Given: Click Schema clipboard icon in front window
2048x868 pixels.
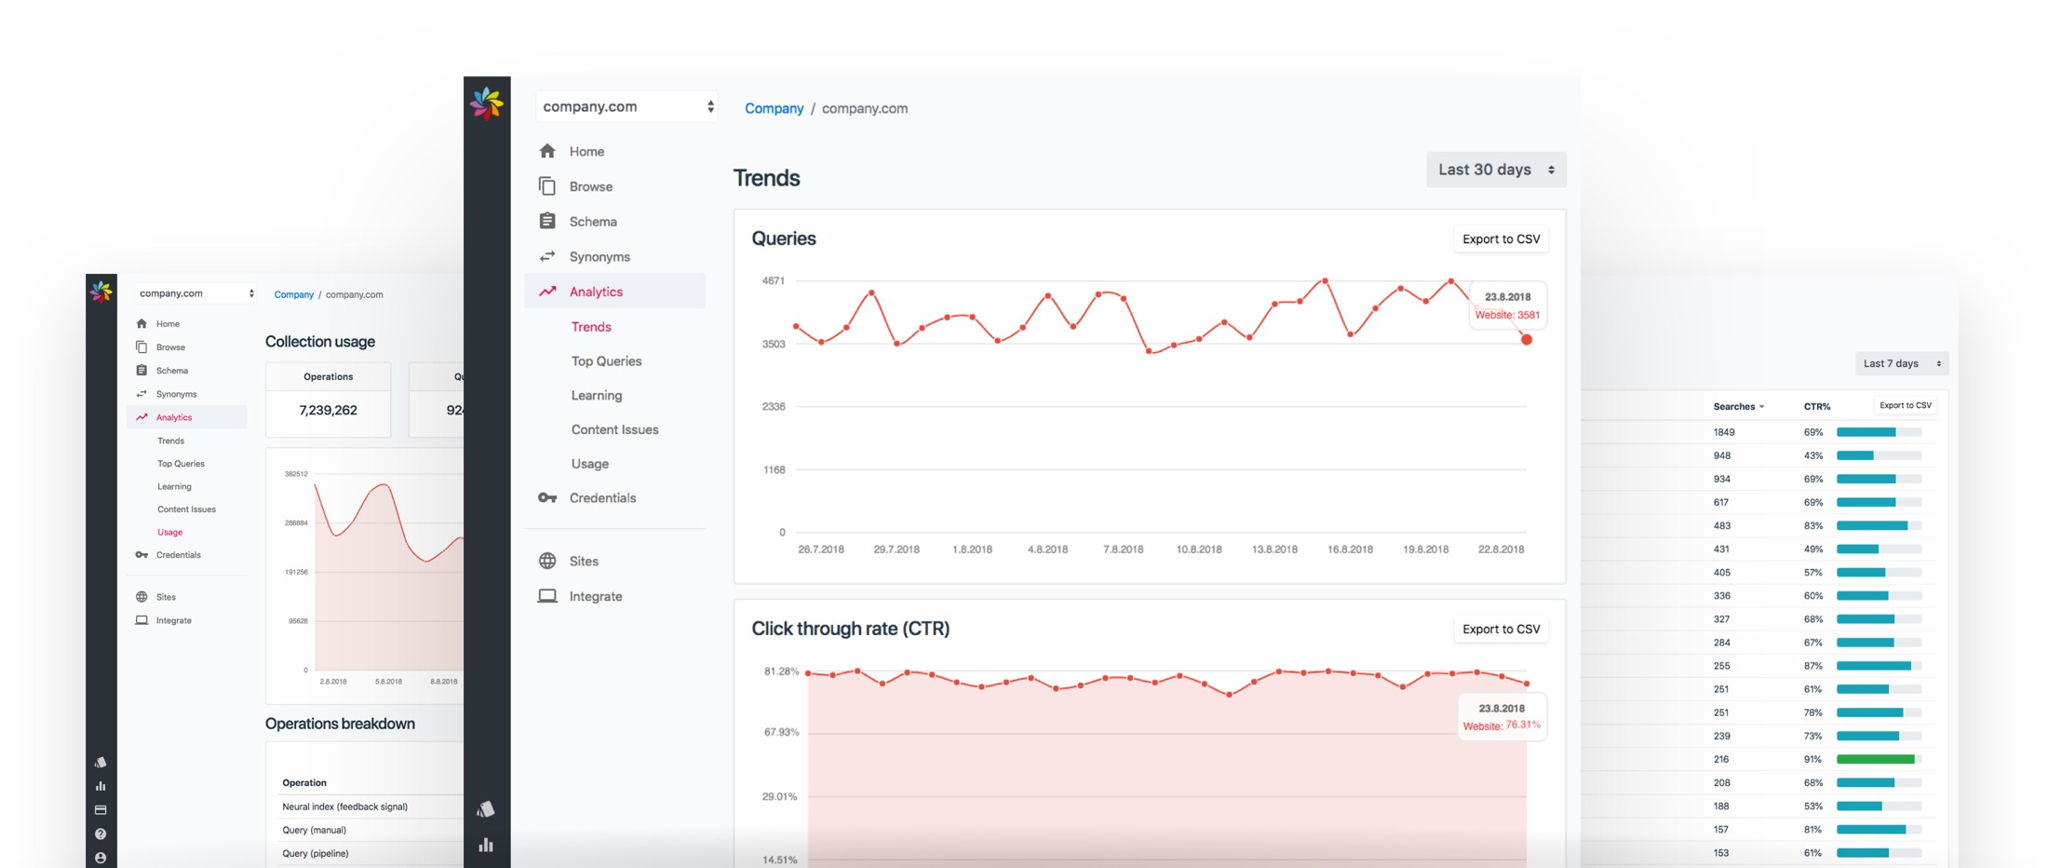Looking at the screenshot, I should (547, 221).
